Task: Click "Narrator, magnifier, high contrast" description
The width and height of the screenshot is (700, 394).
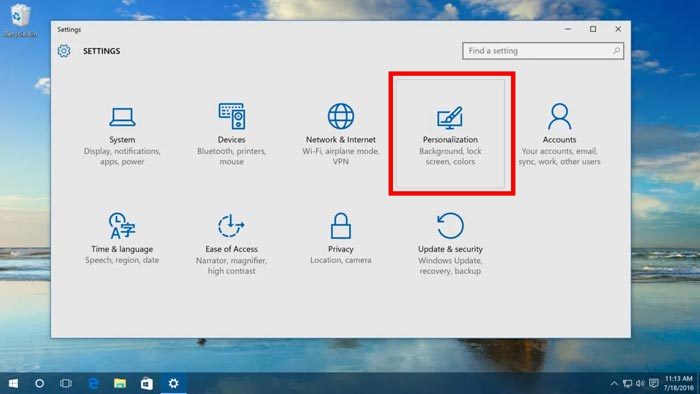Action: point(231,265)
